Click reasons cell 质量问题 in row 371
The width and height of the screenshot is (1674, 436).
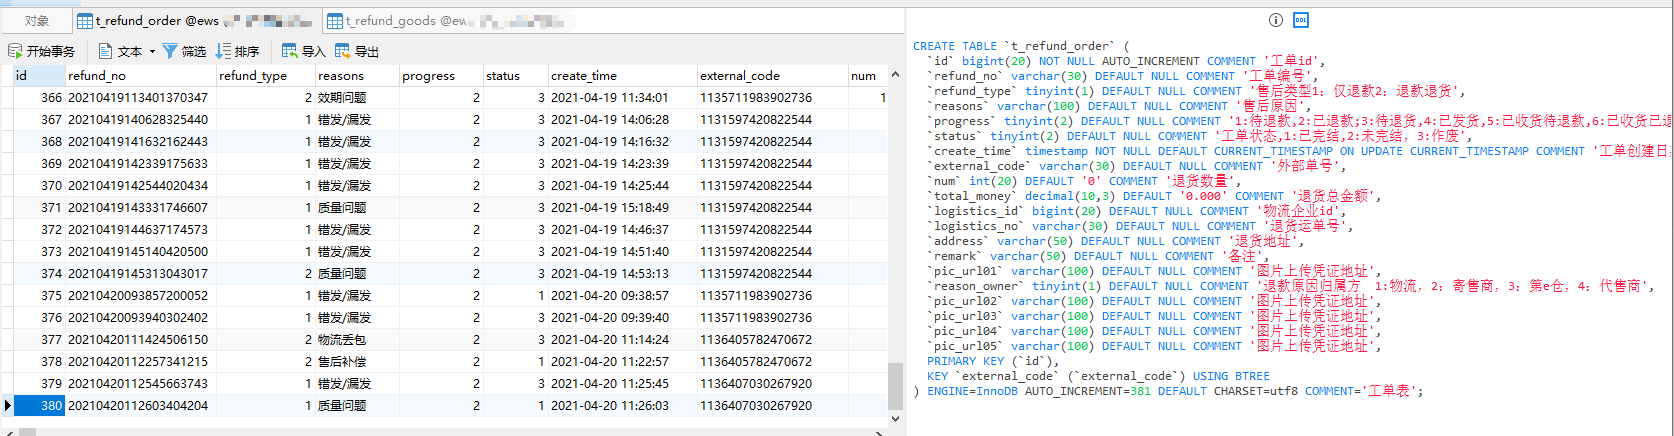pos(356,207)
